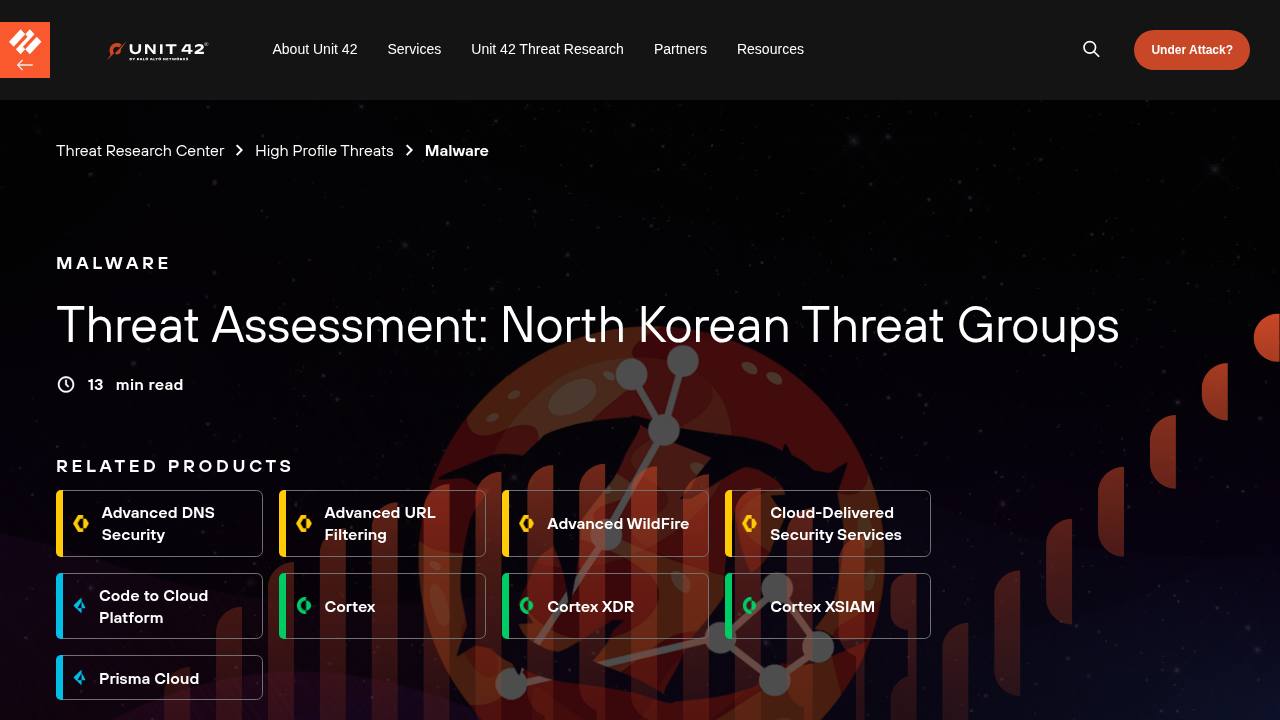
Task: Open the Unit 42 home logo
Action: 157,50
